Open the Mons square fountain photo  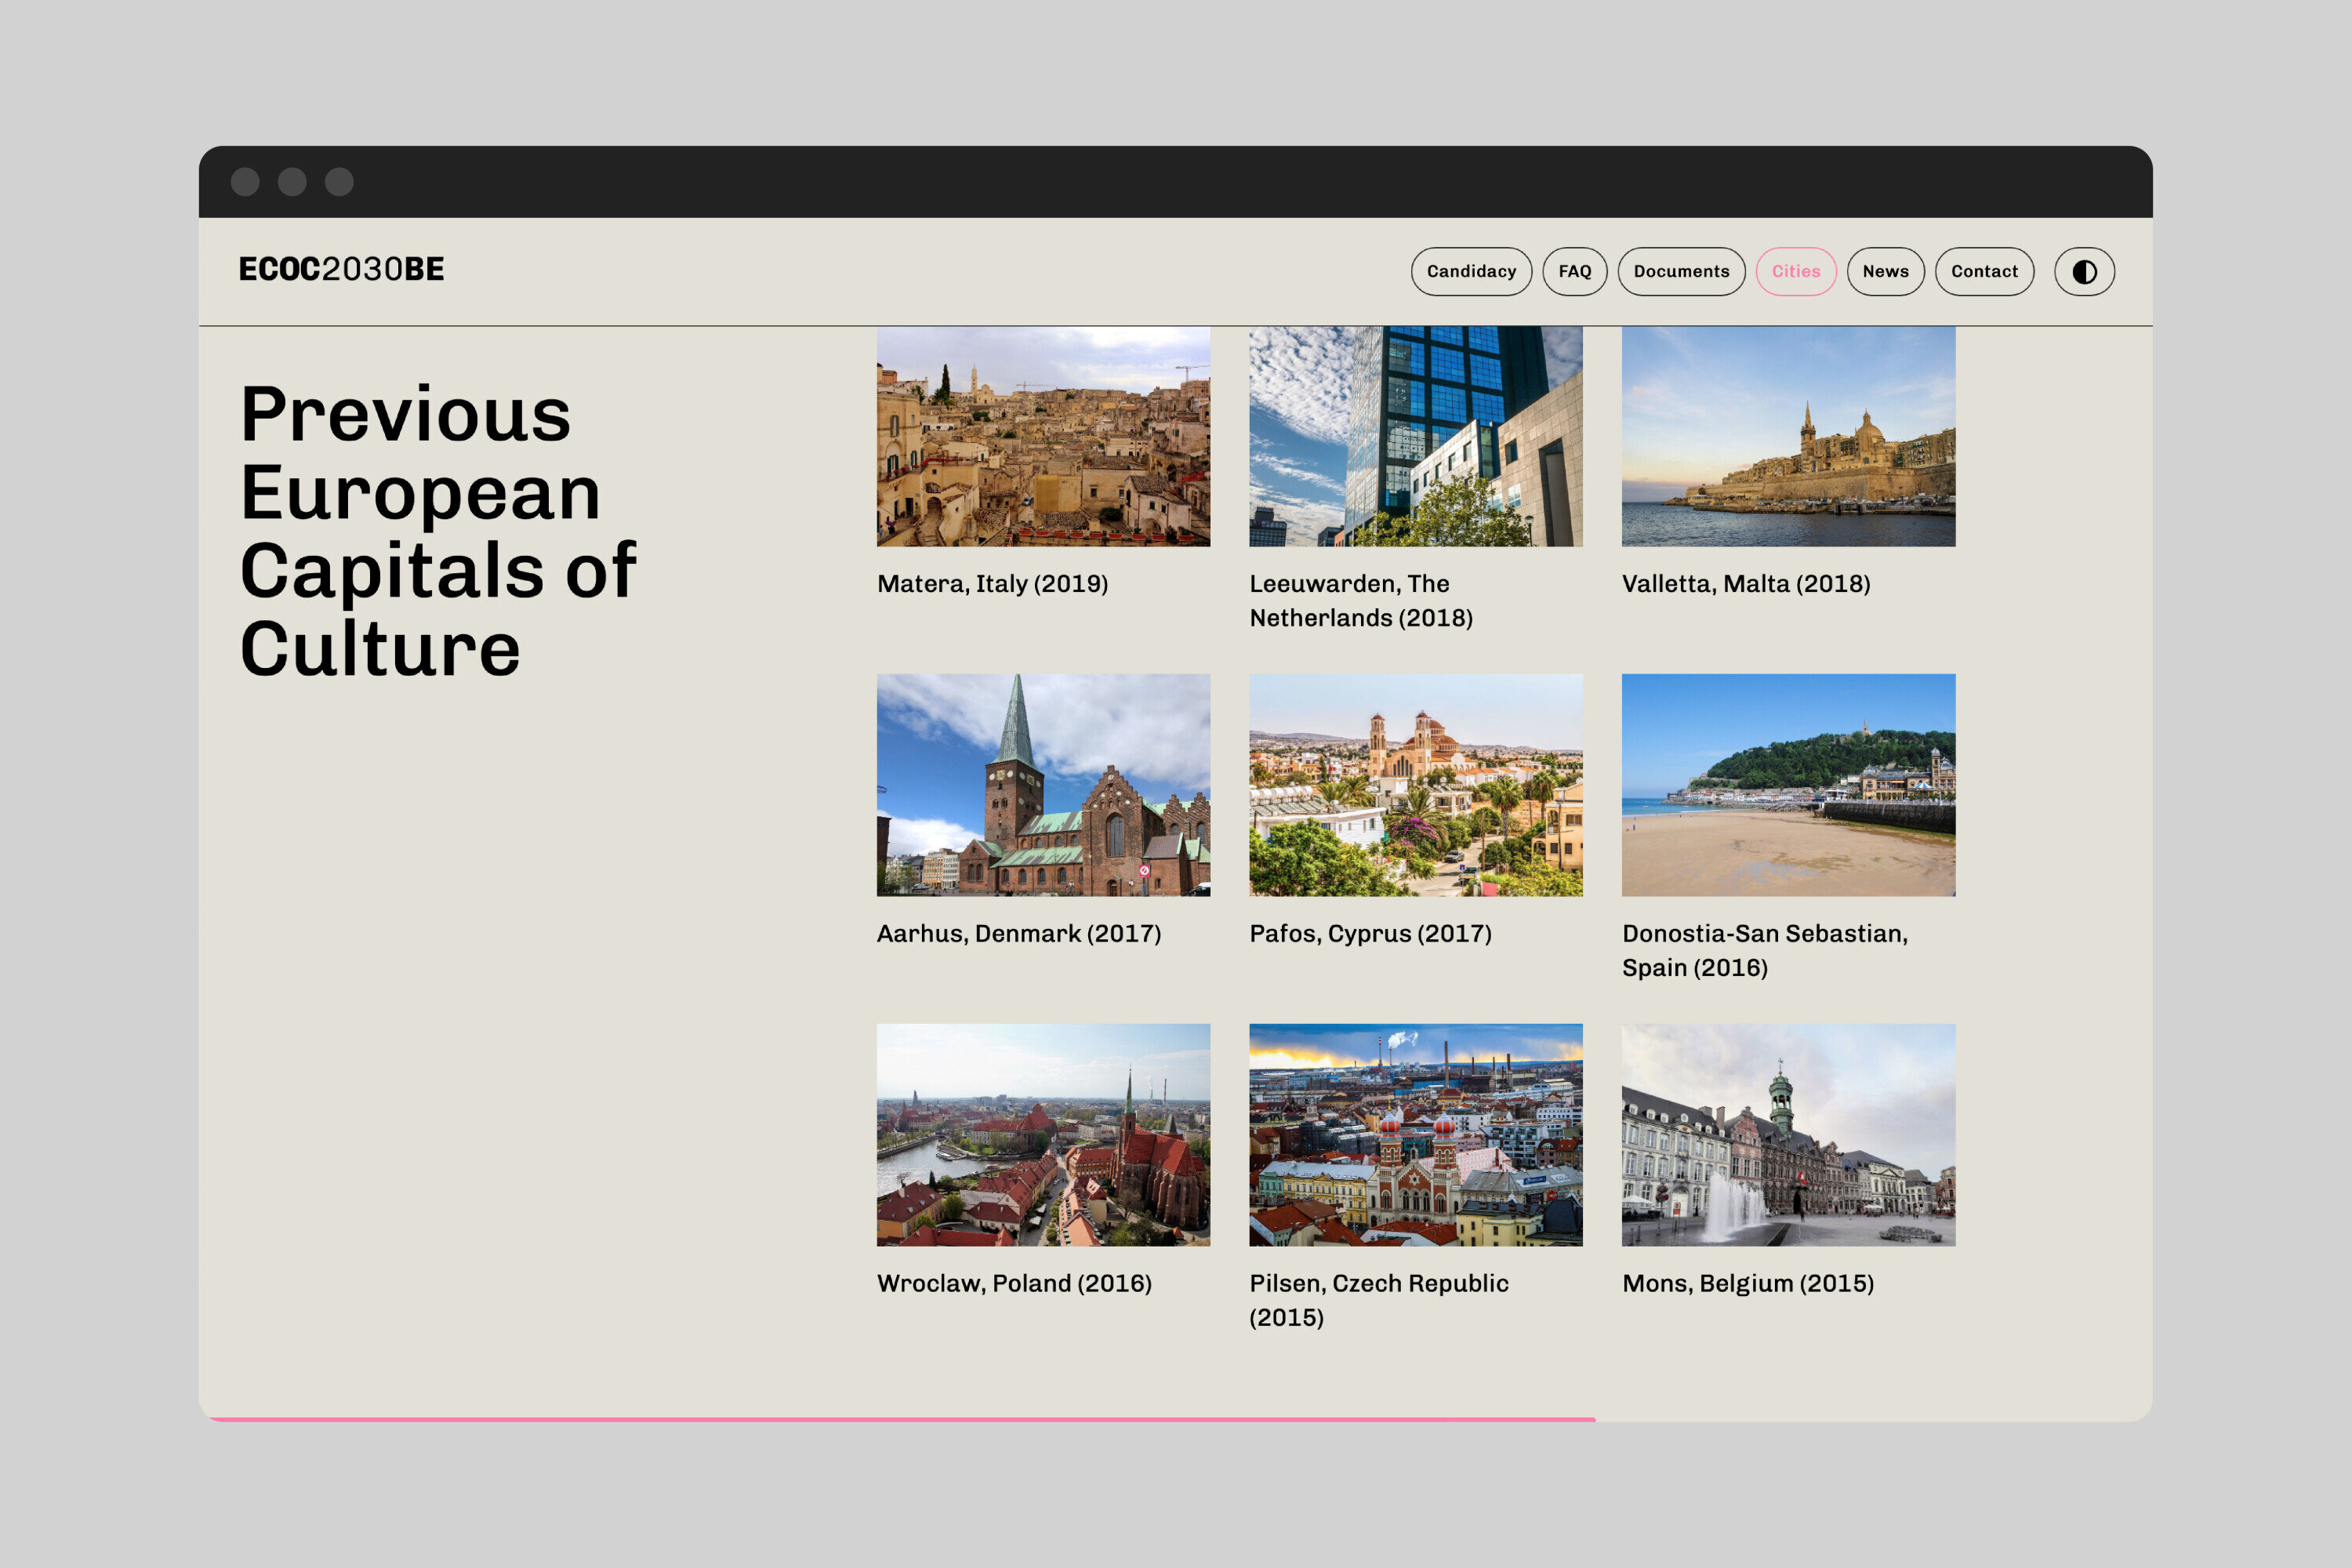1788,1134
